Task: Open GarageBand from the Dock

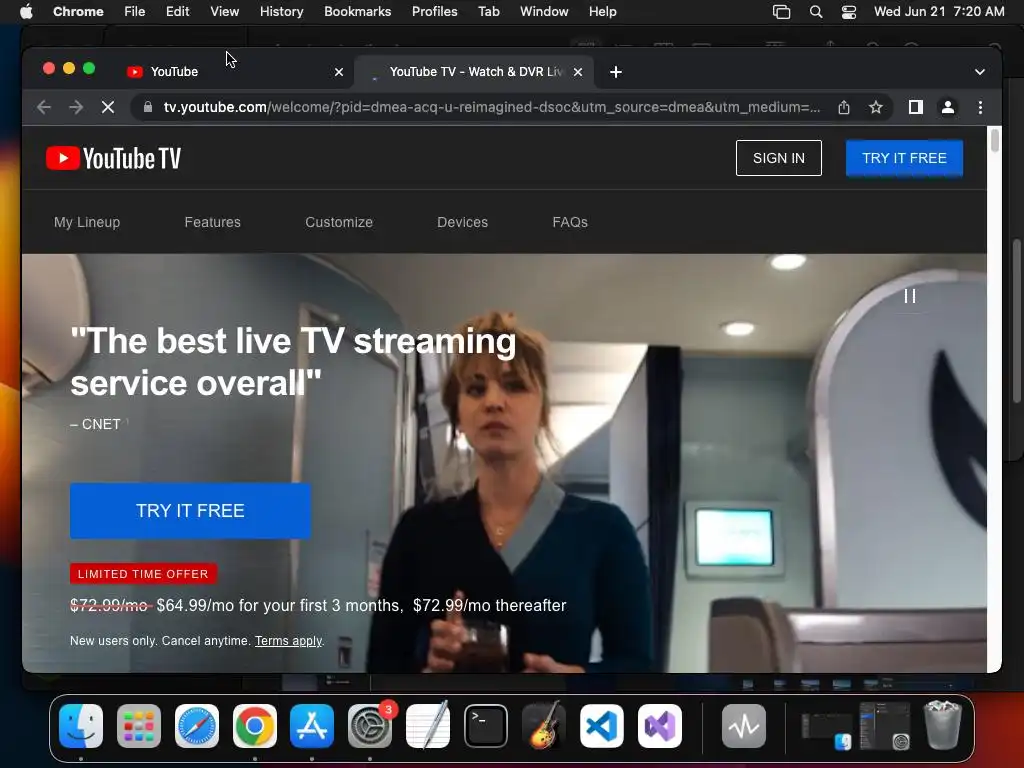Action: point(543,726)
